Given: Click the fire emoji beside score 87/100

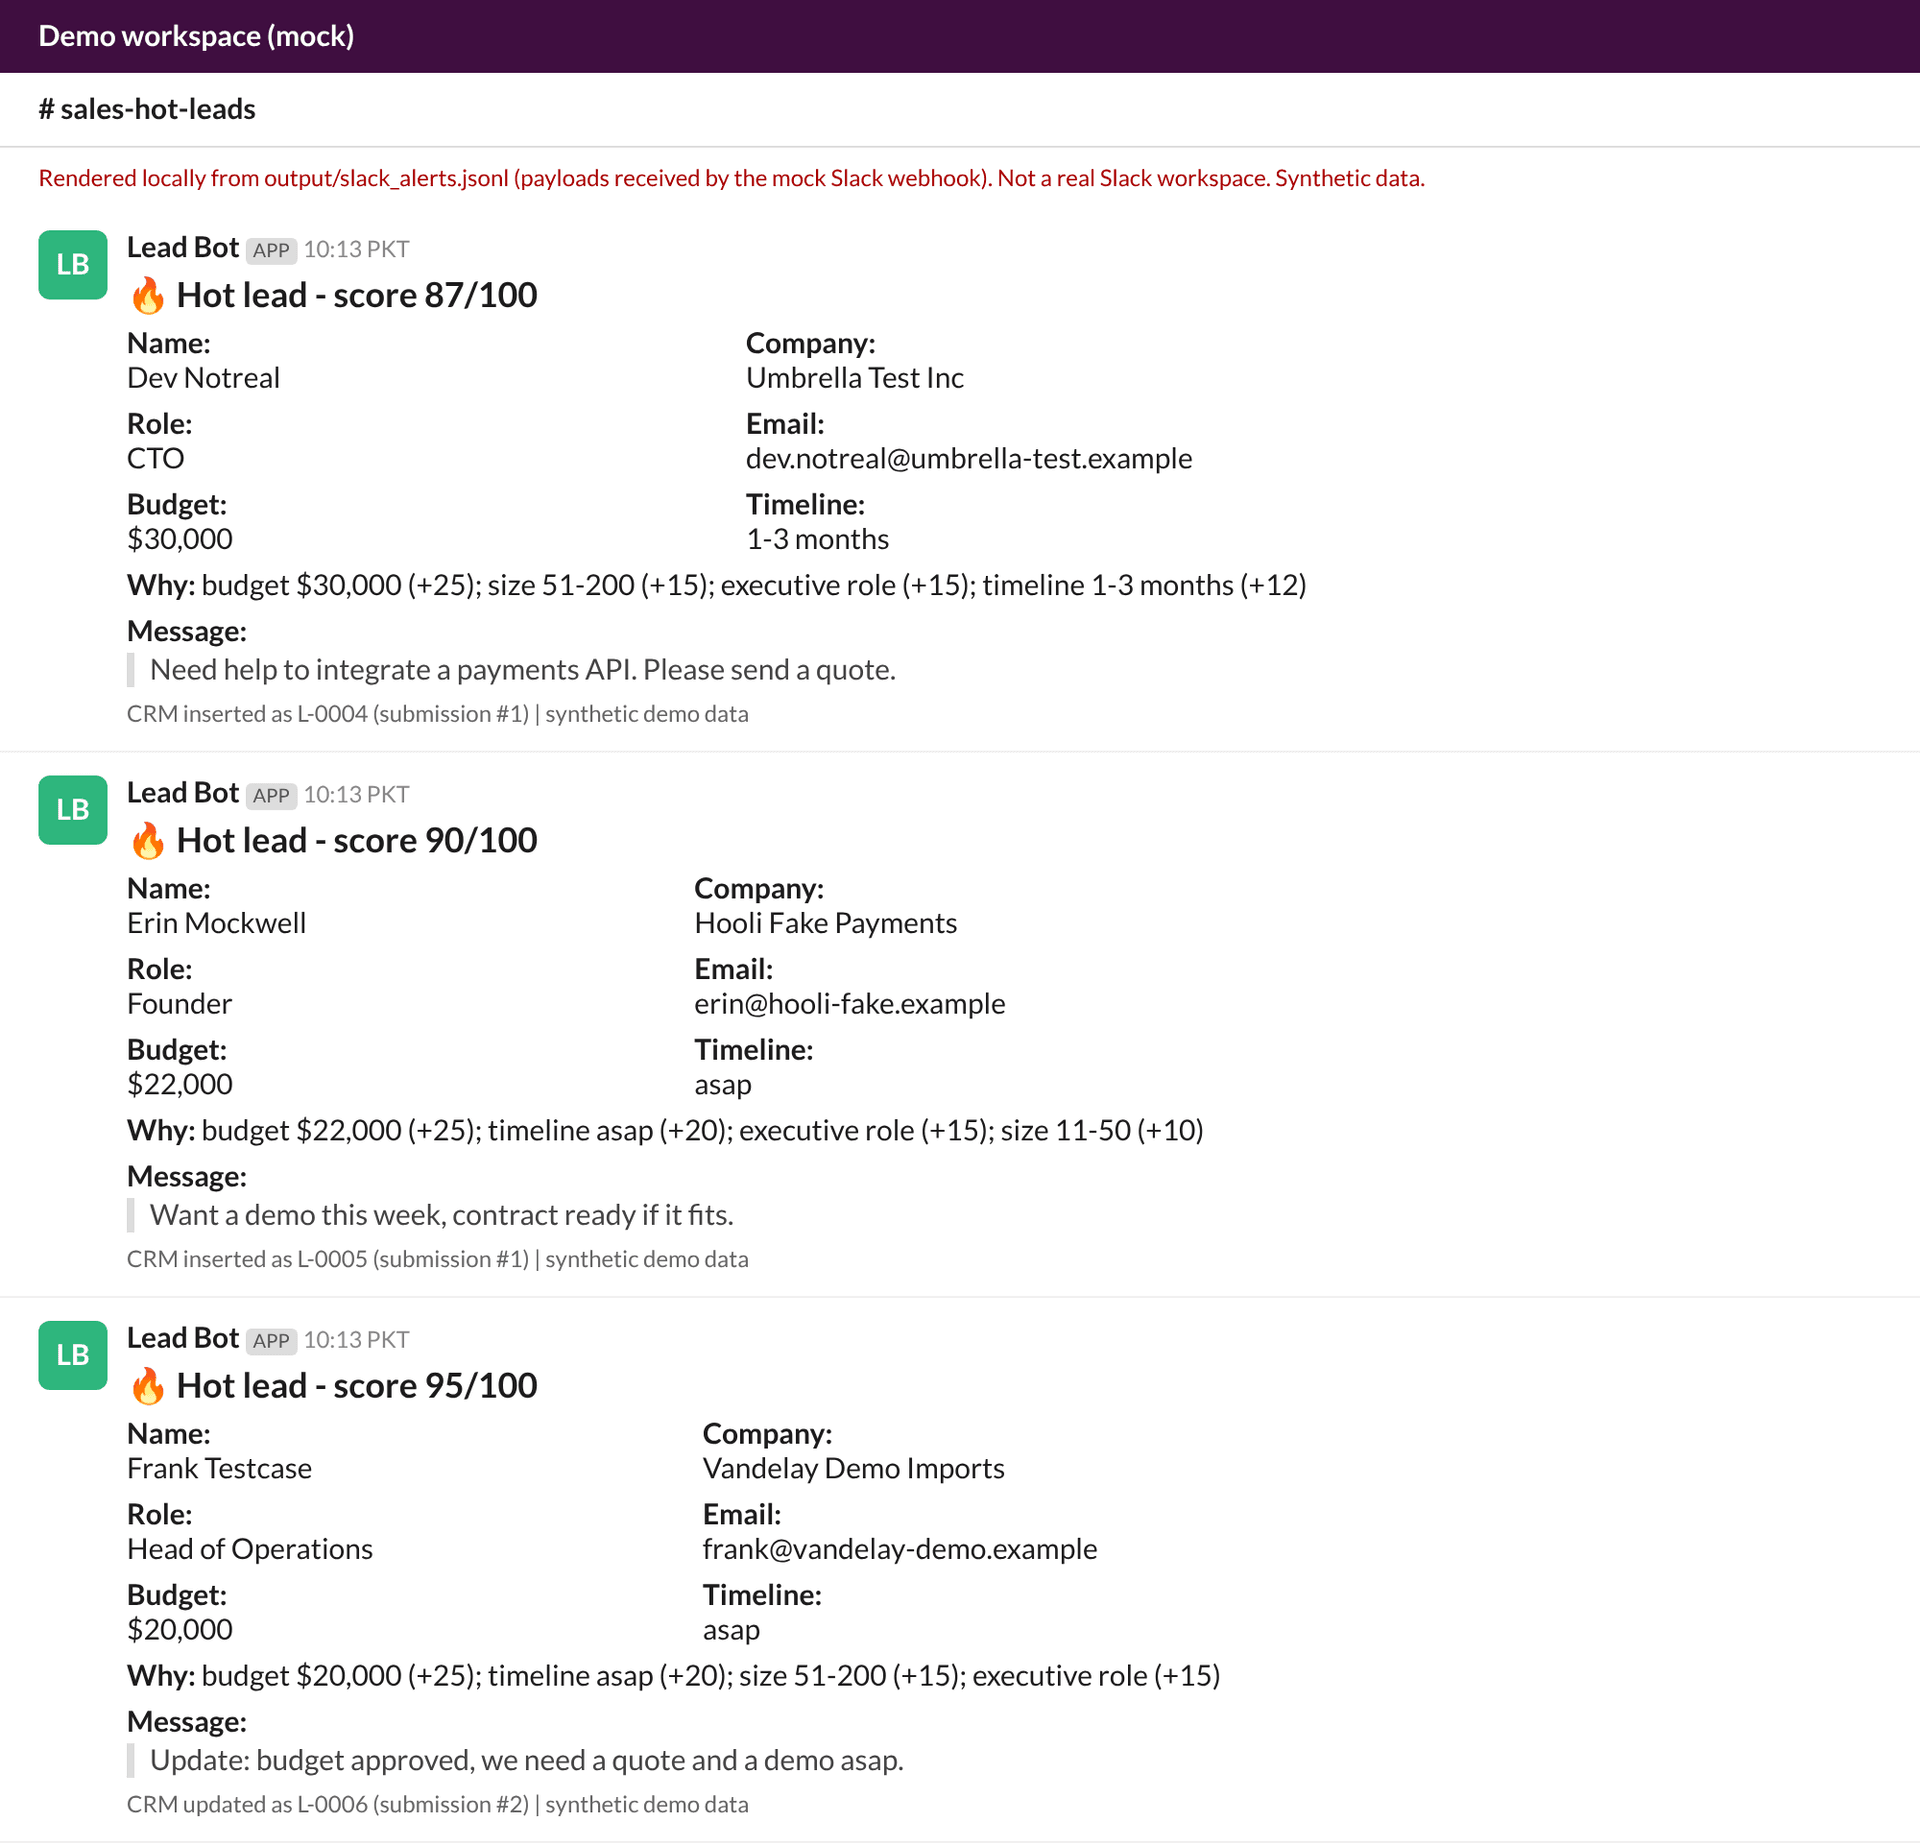Looking at the screenshot, I should 148,296.
